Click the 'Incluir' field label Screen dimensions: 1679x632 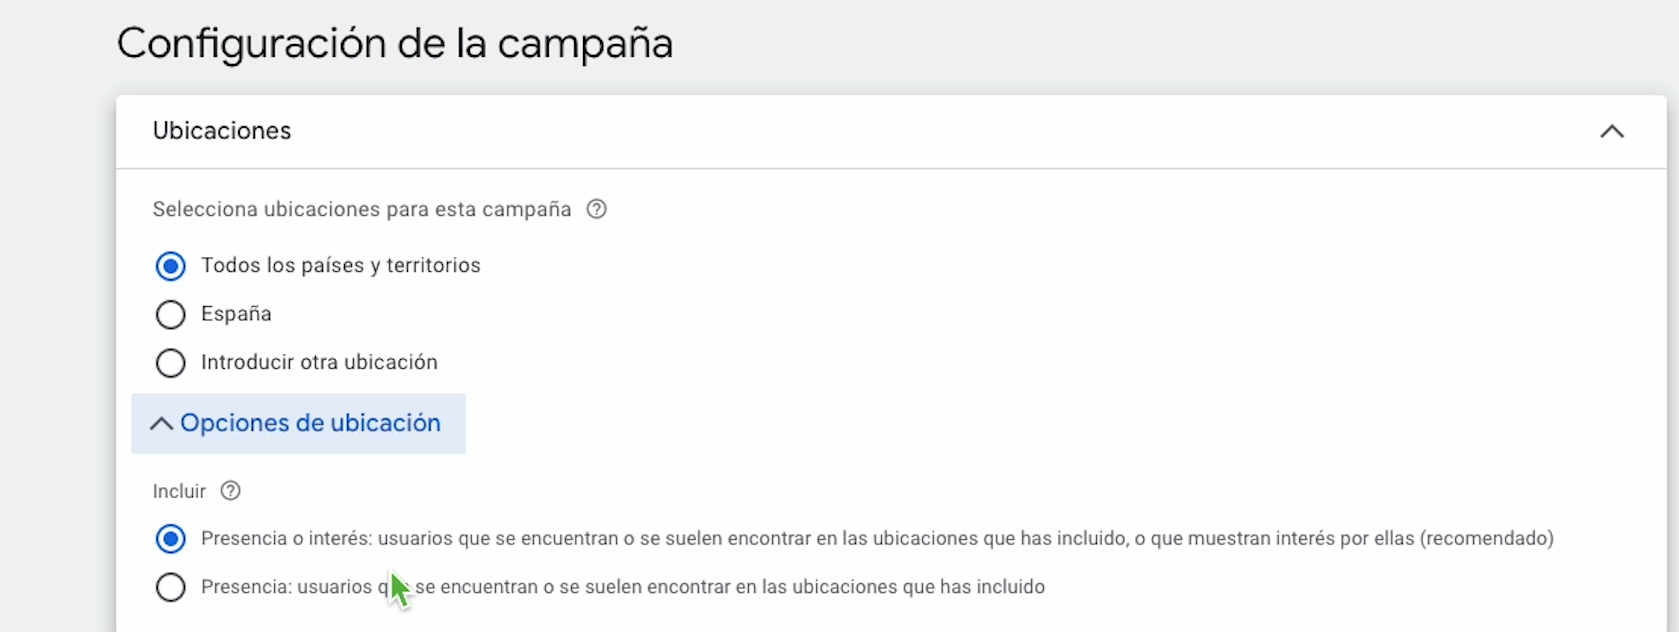pyautogui.click(x=179, y=491)
